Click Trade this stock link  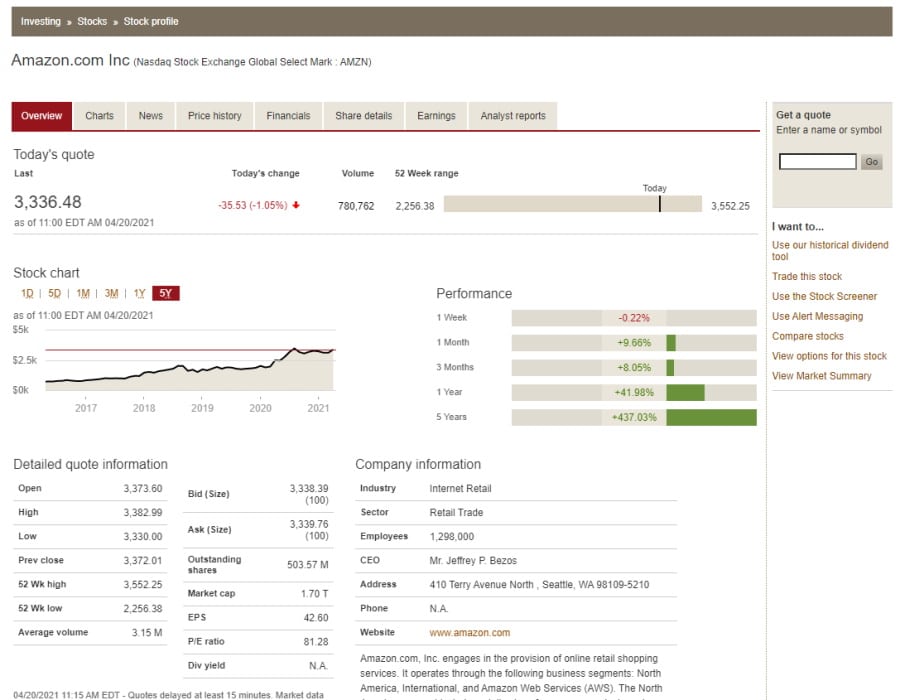[x=806, y=277]
